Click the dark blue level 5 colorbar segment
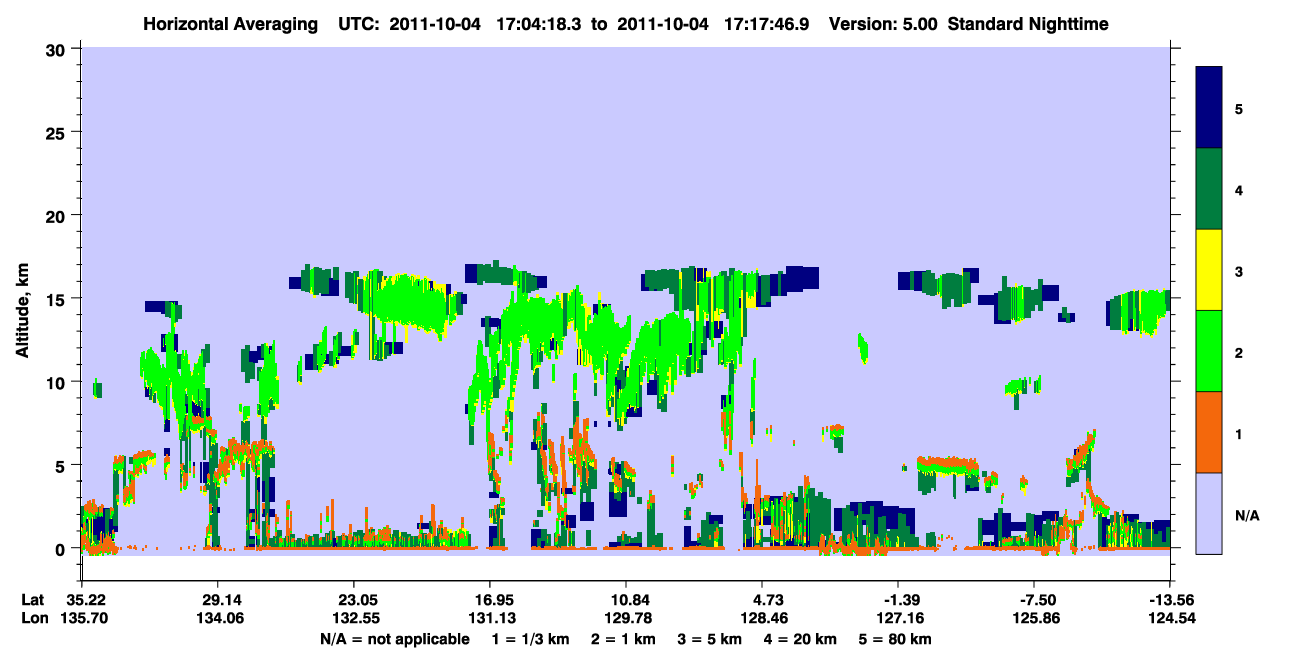This screenshot has width=1300, height=667. click(x=1209, y=108)
